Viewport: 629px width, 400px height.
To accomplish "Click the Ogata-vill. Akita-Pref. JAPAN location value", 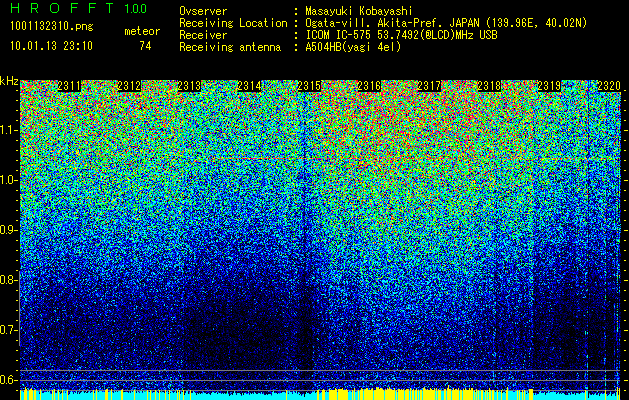I will coord(446,23).
